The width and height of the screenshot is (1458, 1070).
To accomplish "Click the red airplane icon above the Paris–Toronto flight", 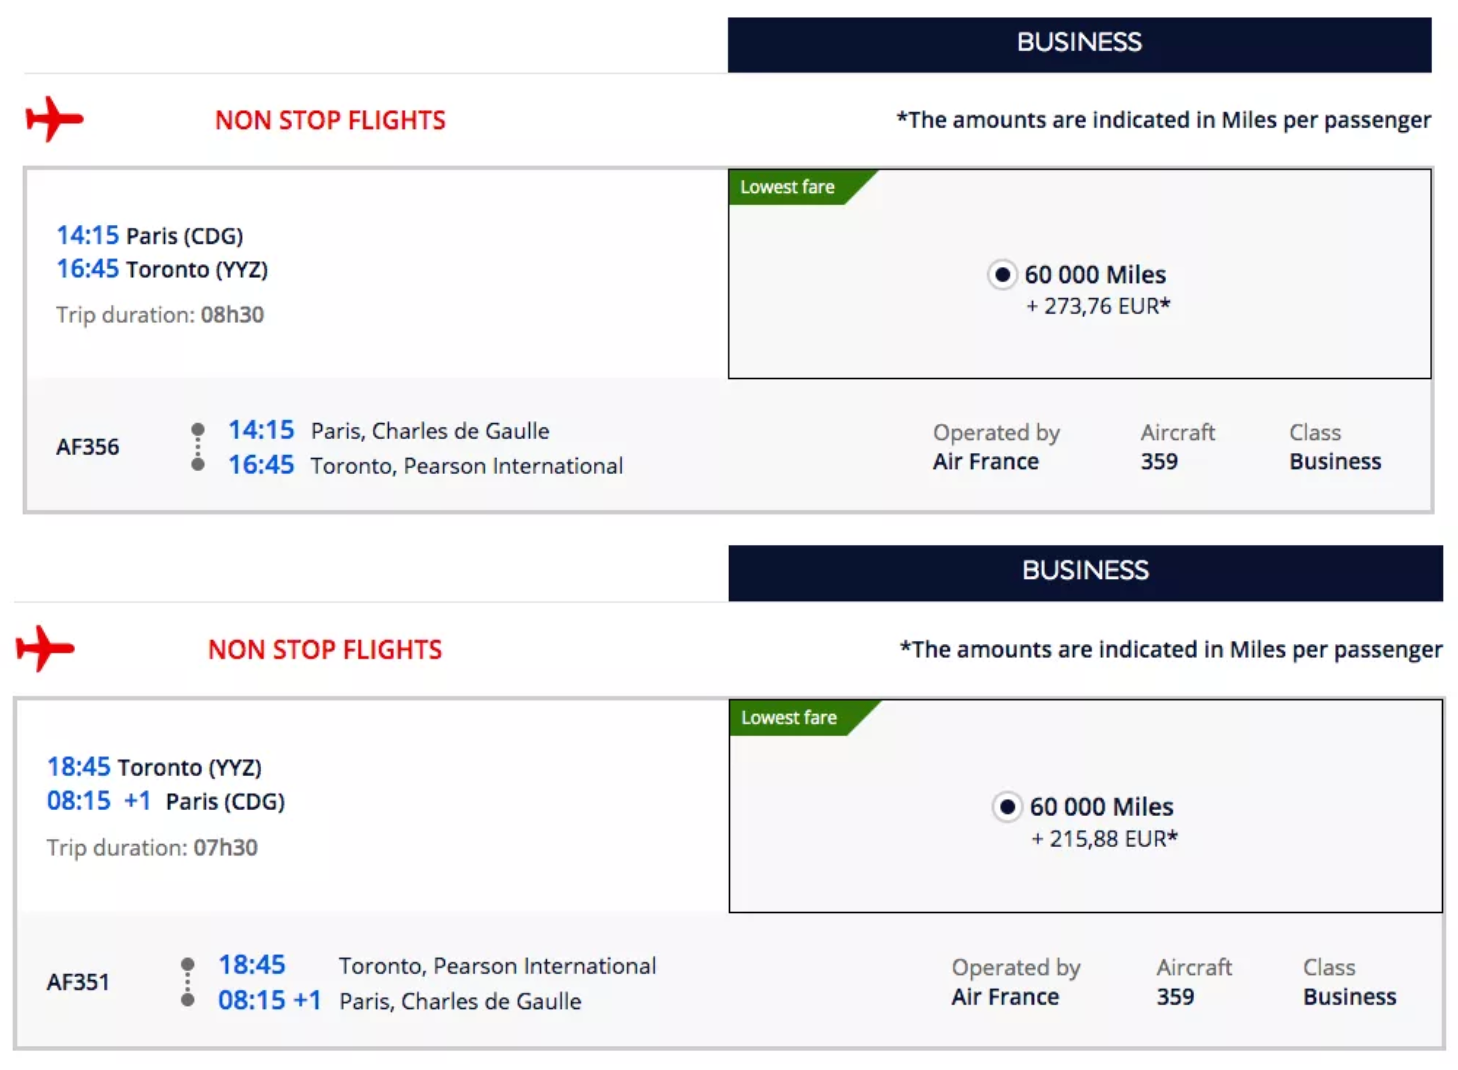I will pos(54,119).
